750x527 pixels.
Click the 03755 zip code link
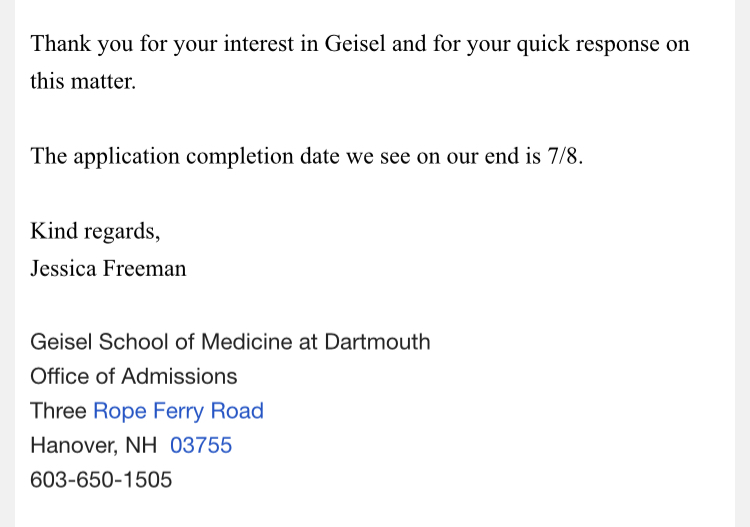point(201,445)
